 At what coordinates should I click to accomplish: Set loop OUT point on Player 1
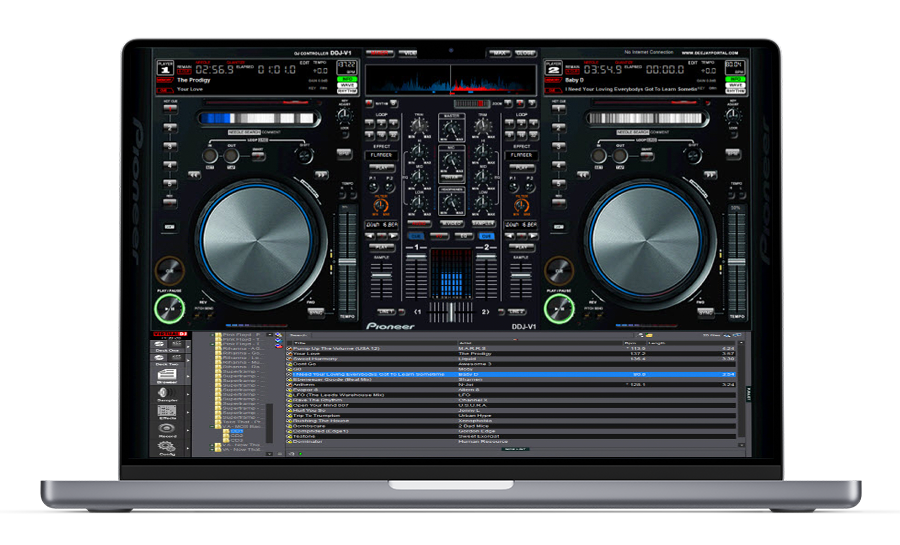pyautogui.click(x=231, y=156)
